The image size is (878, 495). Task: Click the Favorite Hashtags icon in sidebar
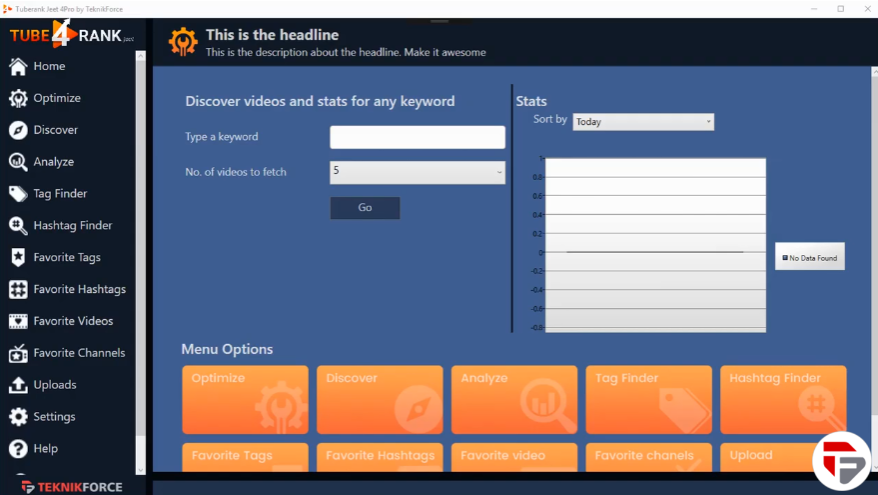coord(18,289)
